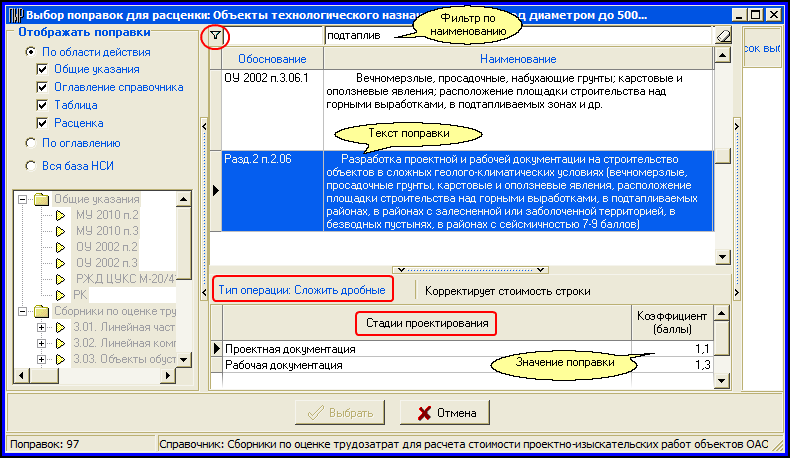Select the По оглавлению radio button
Screen dimensions: 790x458
pos(30,143)
